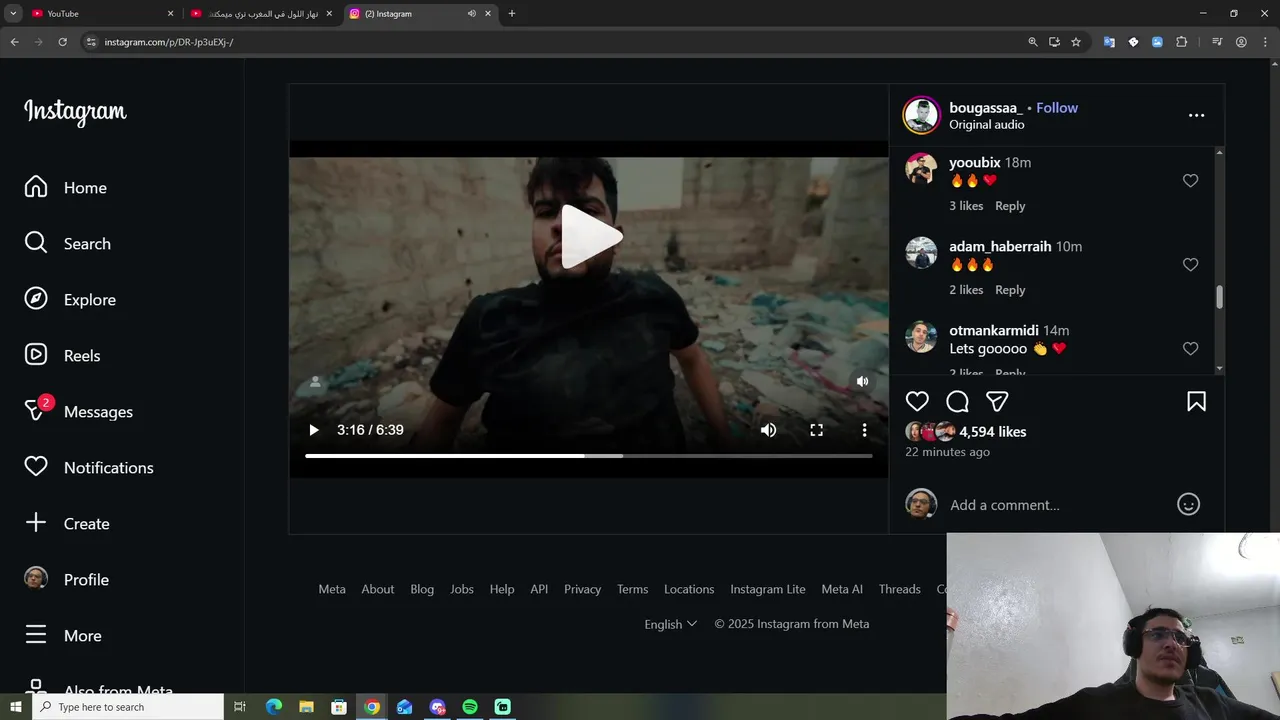
Task: Click the Instagram logo
Action: point(75,112)
